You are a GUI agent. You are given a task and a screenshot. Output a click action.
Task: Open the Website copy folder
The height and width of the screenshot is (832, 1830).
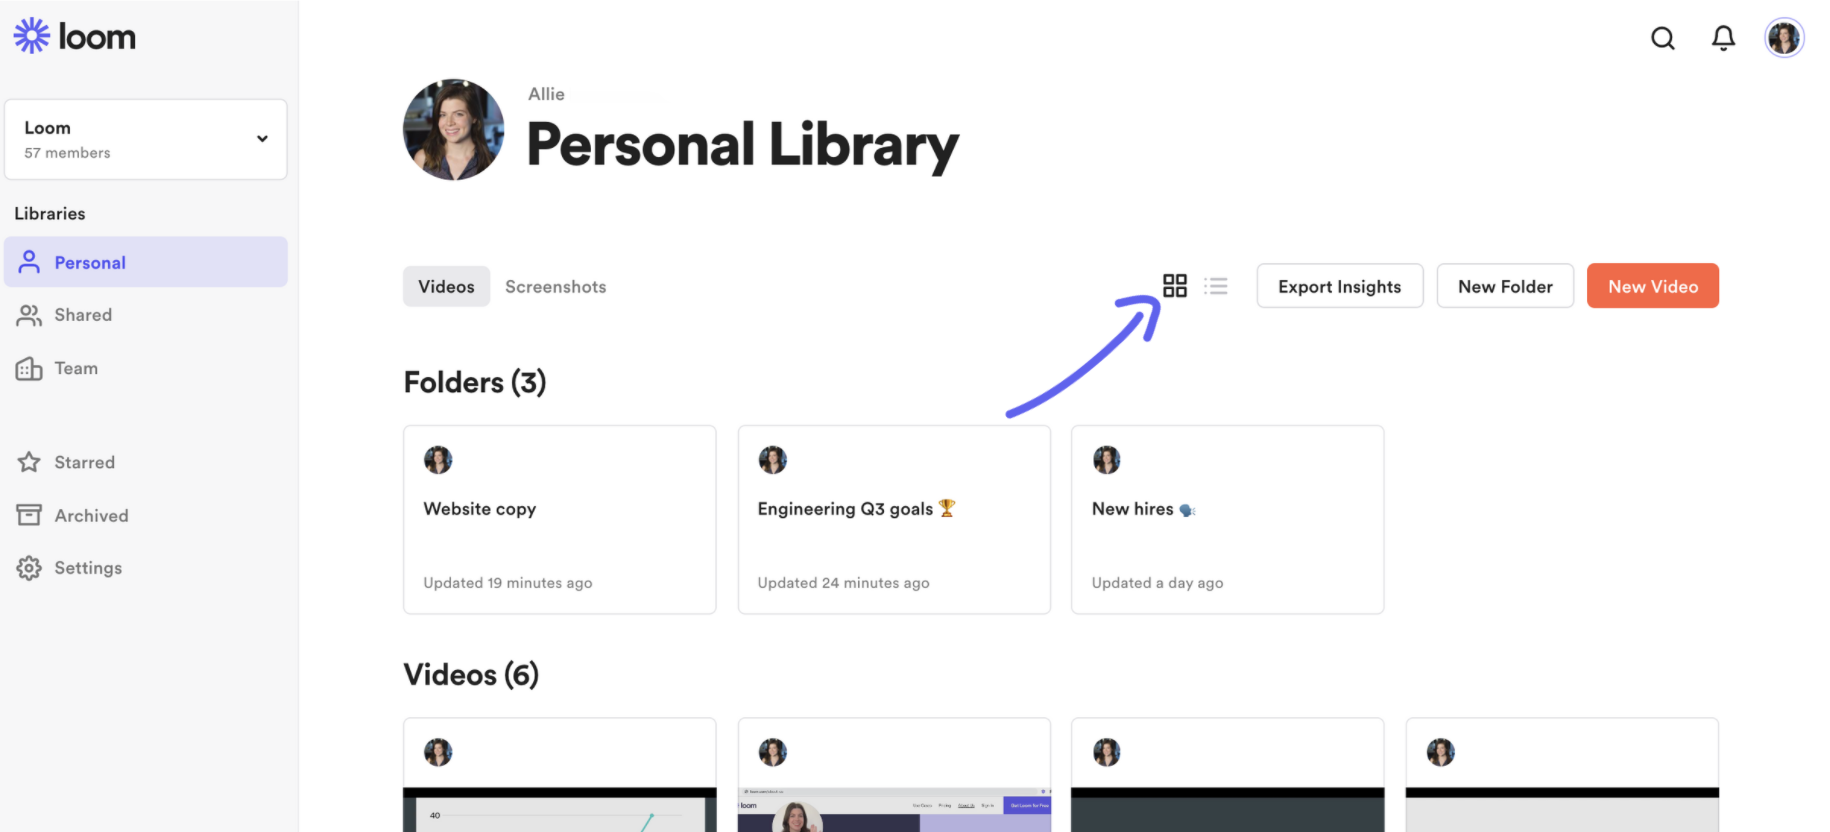[560, 520]
